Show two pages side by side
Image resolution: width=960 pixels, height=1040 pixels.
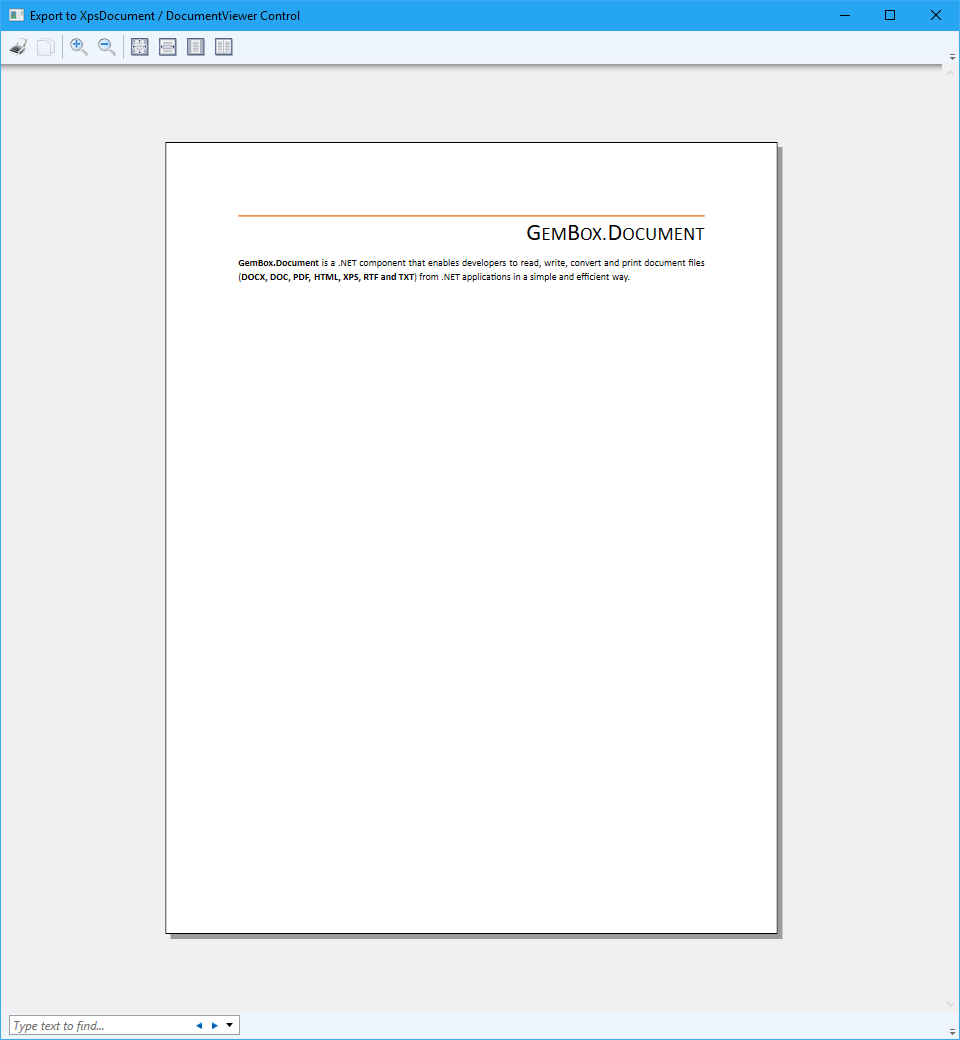point(224,47)
